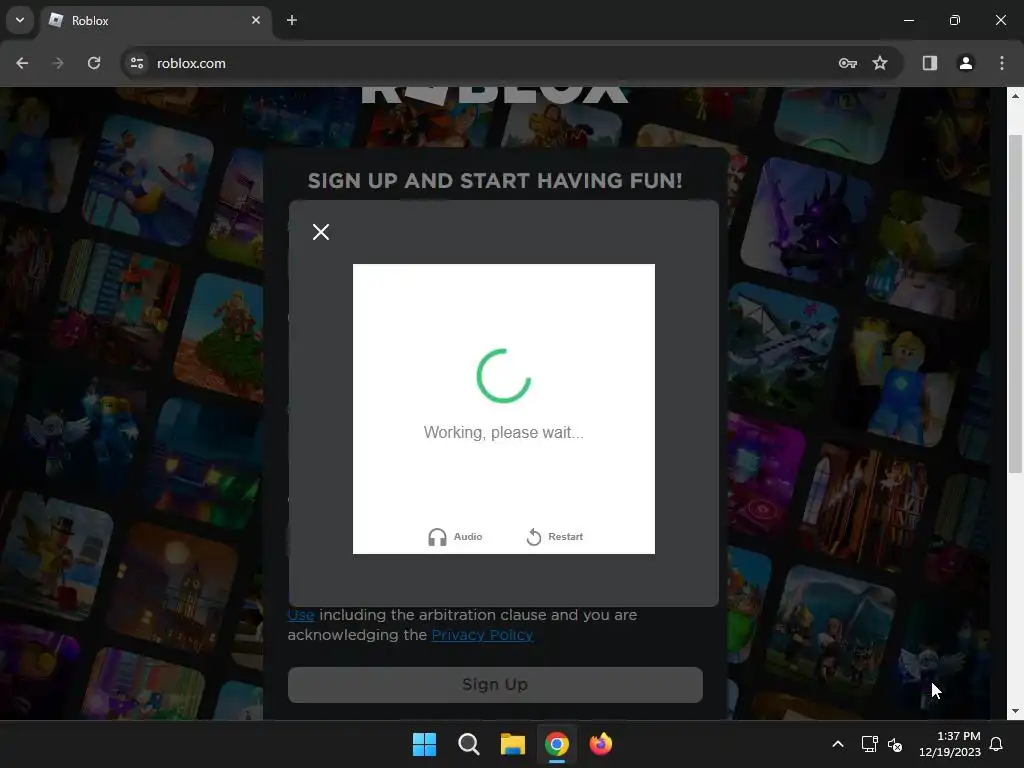This screenshot has height=768, width=1024.
Task: Open the notifications bell
Action: 997,744
